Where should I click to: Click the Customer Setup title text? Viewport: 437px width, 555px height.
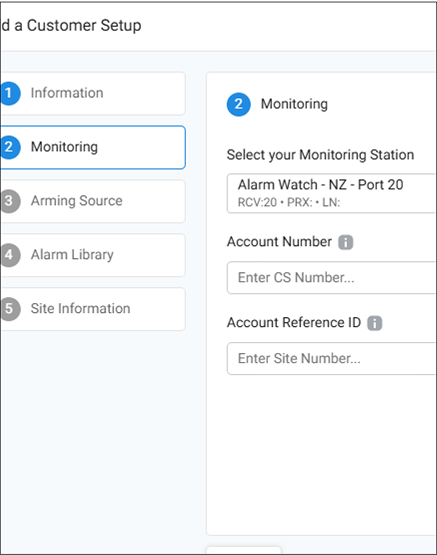tap(84, 25)
